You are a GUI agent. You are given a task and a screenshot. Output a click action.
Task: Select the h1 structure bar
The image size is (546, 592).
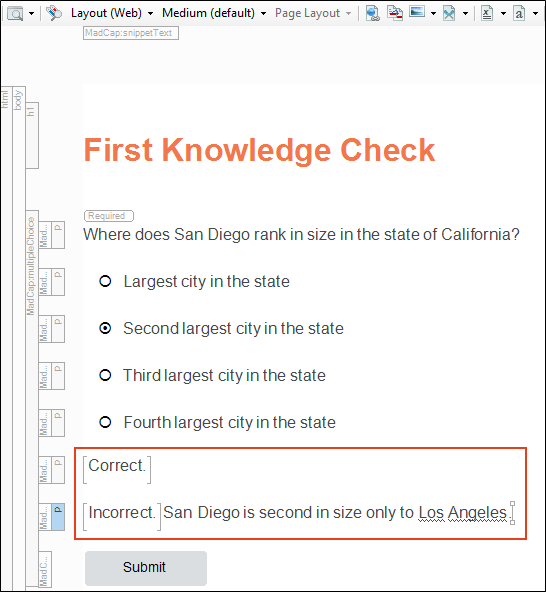pos(32,135)
